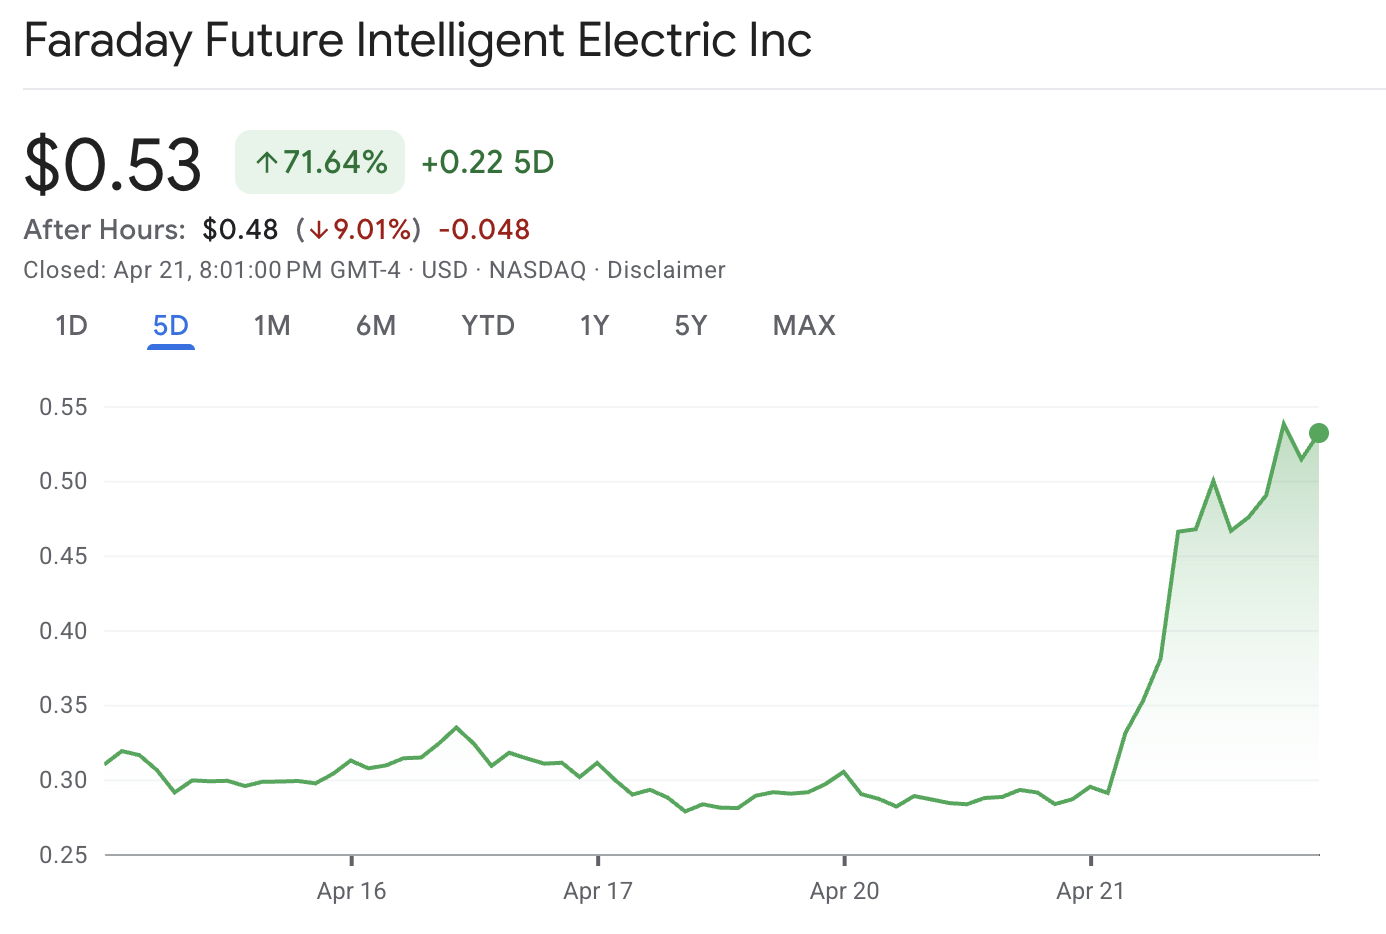Viewport: 1386px width, 934px height.
Task: Click the Apr 17 date axis label
Action: [x=598, y=891]
